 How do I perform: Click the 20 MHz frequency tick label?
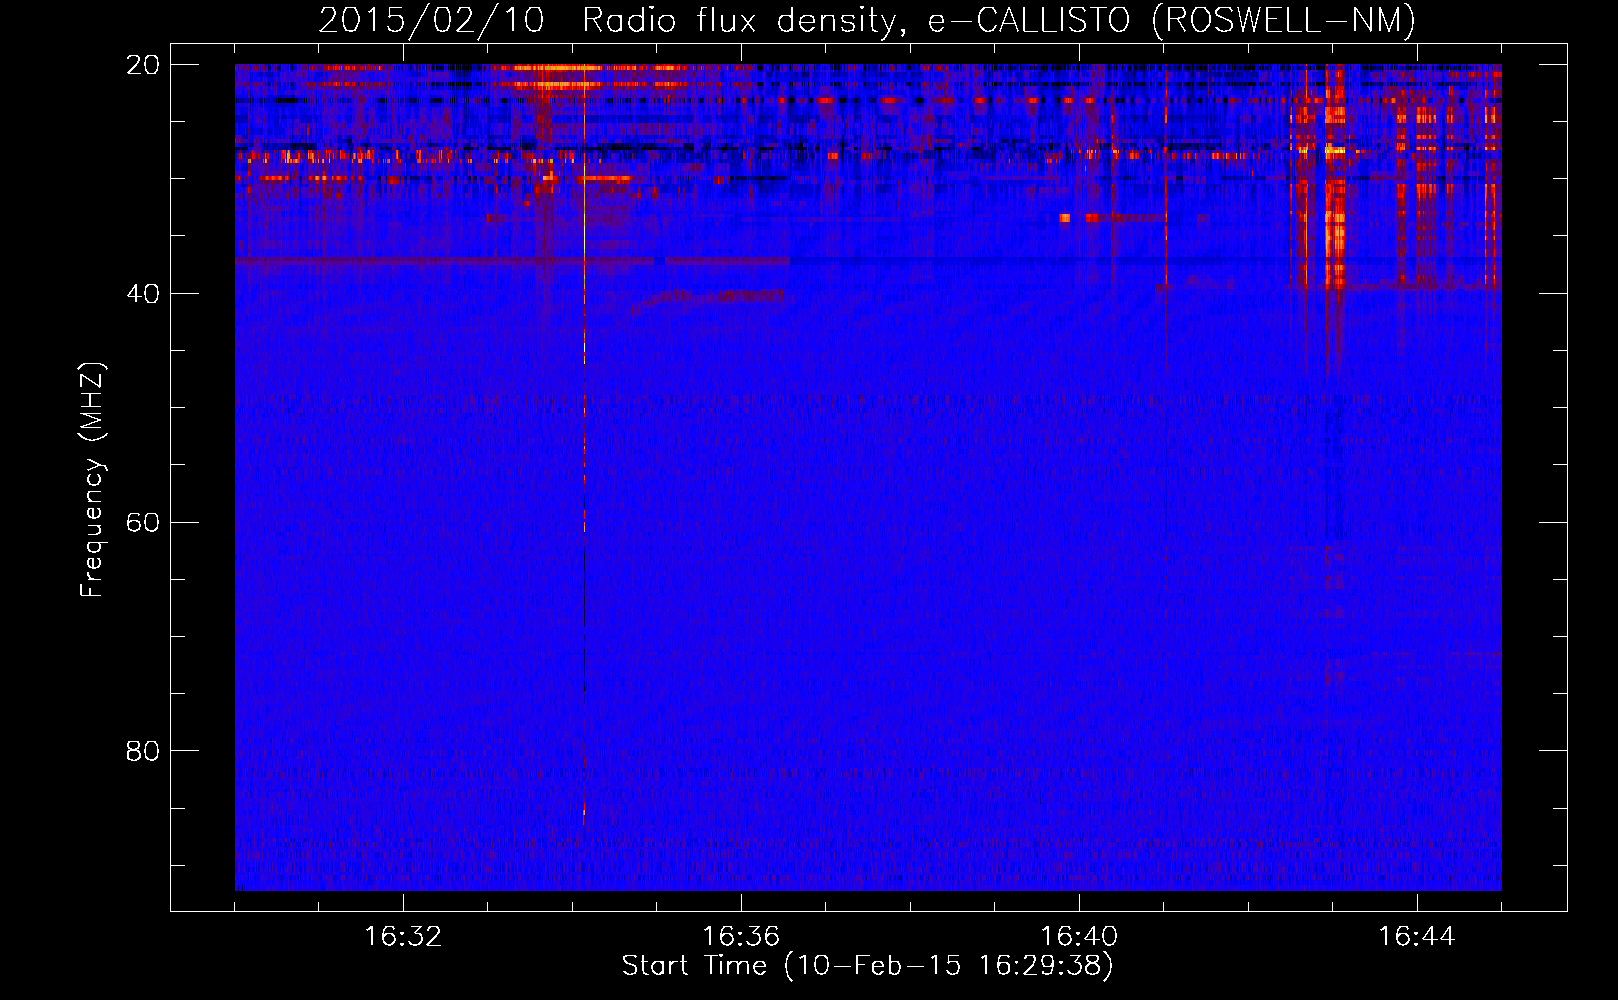point(143,65)
